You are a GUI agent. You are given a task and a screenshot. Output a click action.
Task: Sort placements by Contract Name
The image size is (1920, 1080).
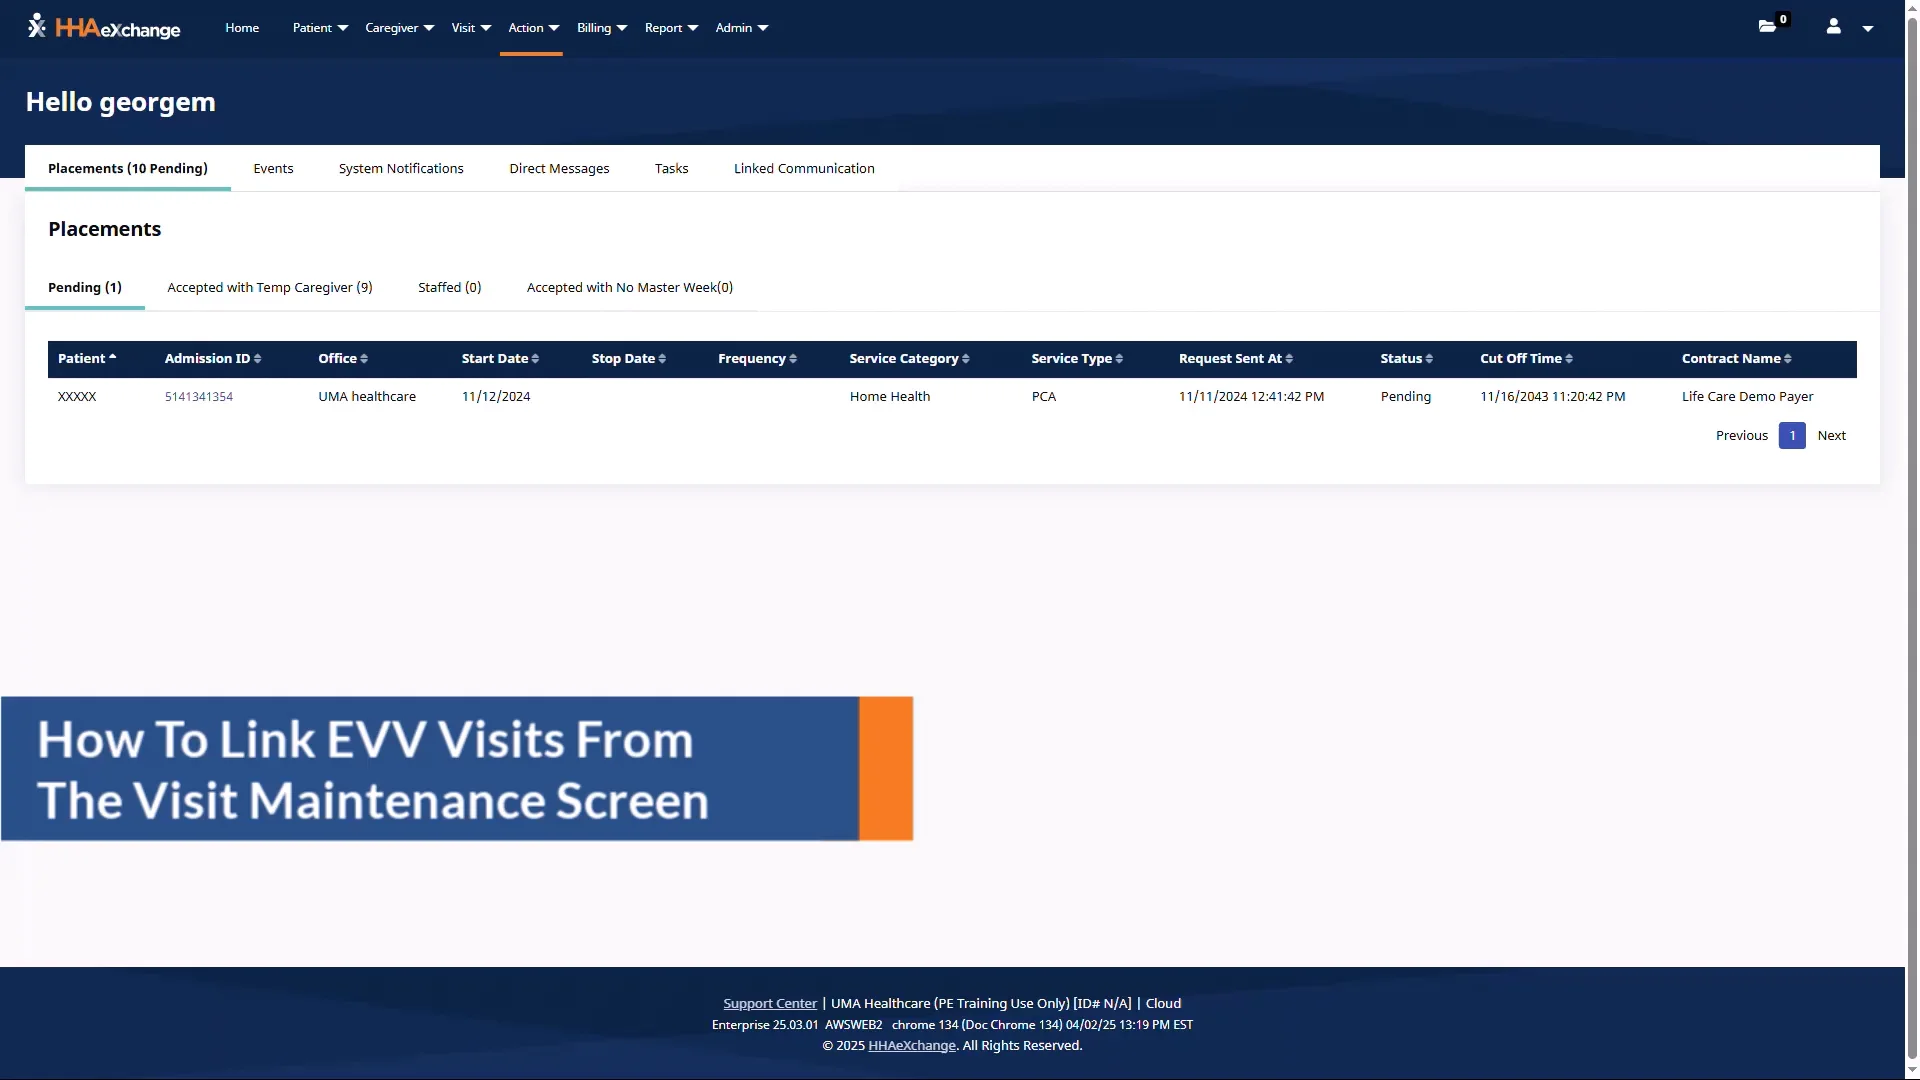(x=1736, y=358)
